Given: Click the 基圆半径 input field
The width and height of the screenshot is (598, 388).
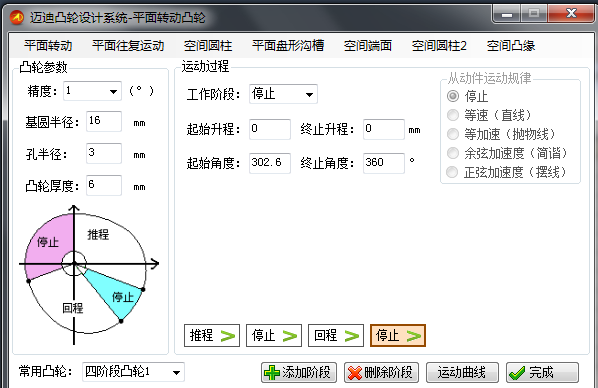Looking at the screenshot, I should (x=104, y=121).
